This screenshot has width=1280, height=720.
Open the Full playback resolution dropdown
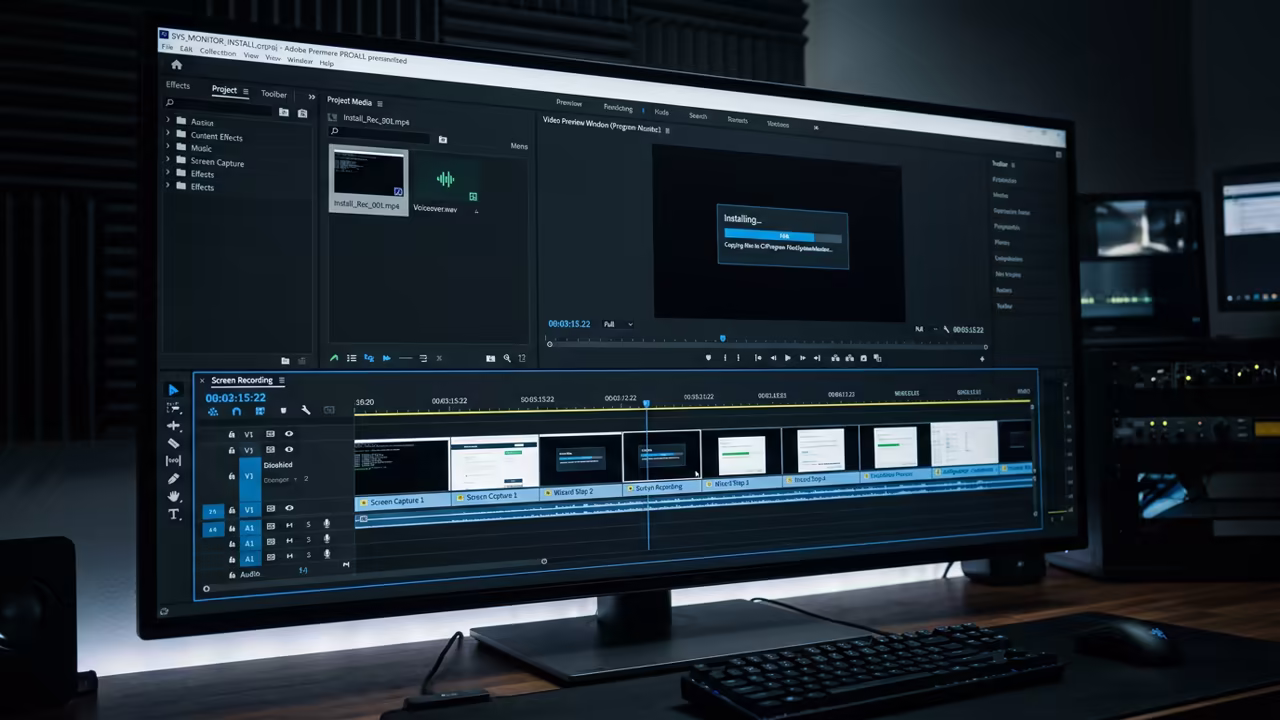point(617,324)
